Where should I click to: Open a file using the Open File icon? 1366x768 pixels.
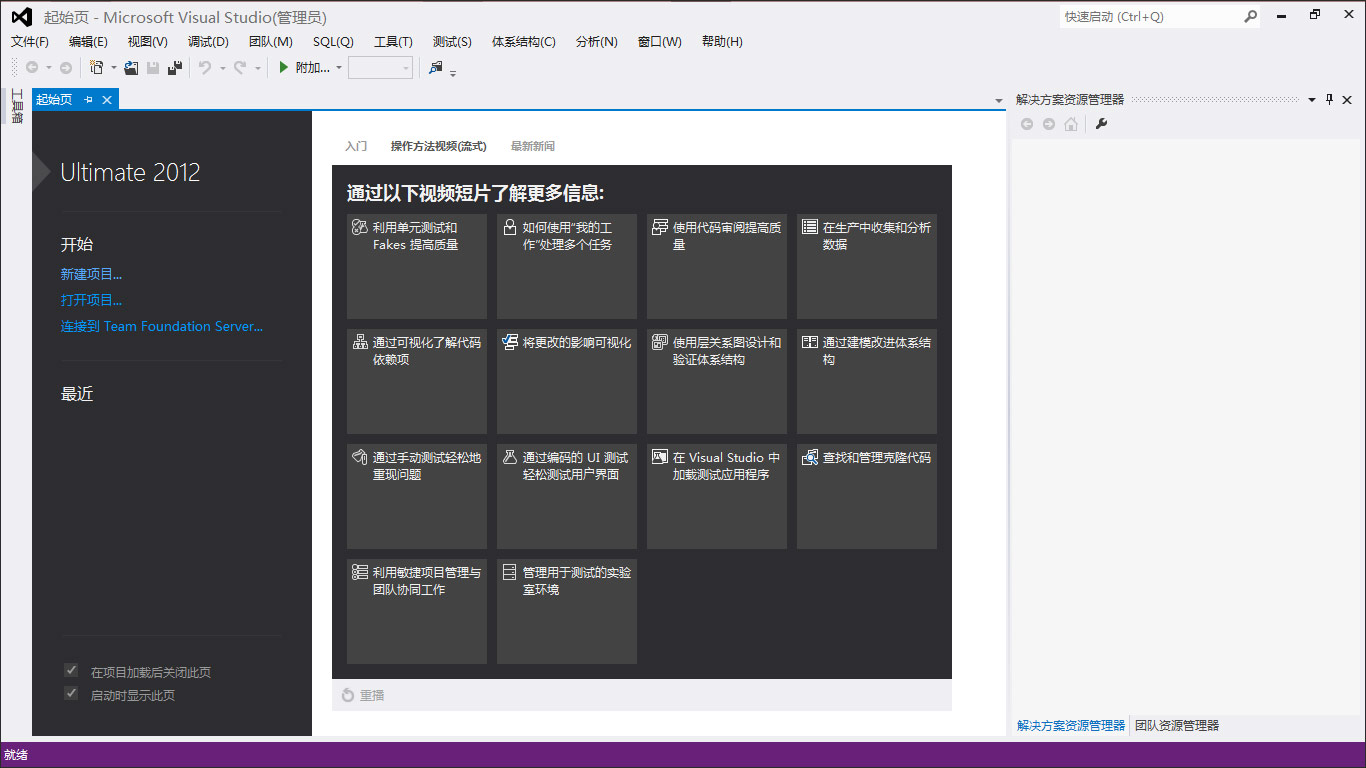click(133, 68)
